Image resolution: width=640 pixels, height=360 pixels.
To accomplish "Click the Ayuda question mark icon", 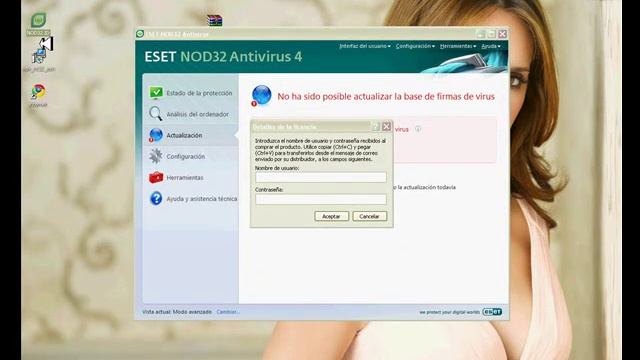I will click(156, 198).
